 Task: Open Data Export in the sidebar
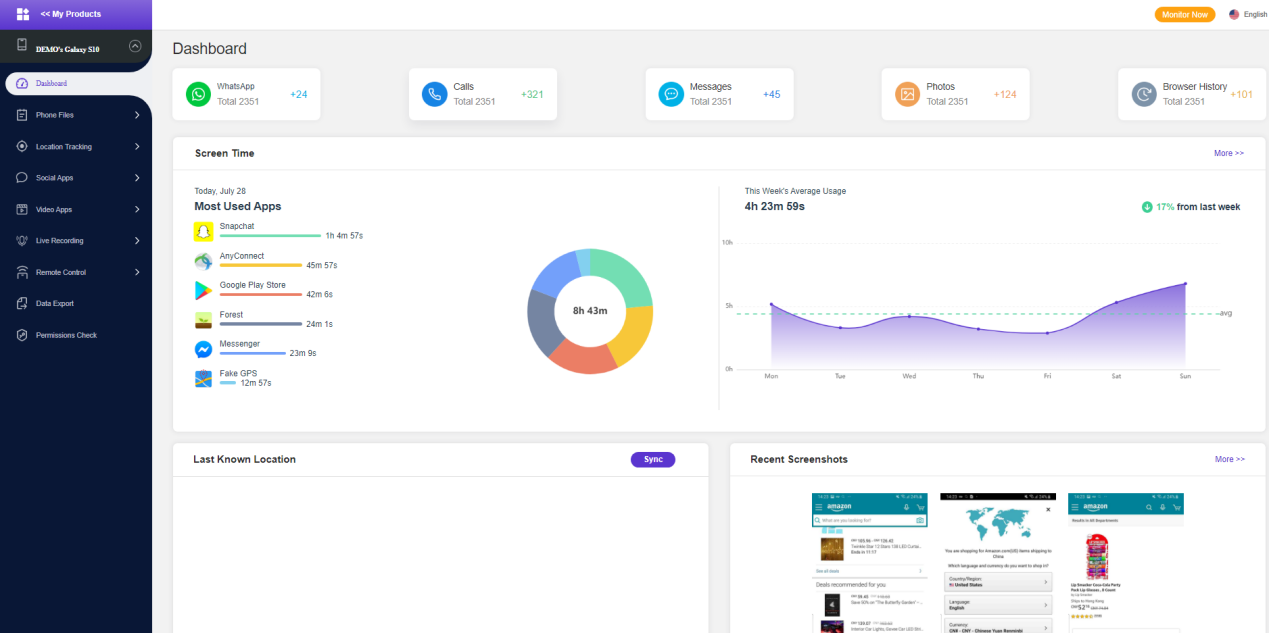tap(55, 304)
